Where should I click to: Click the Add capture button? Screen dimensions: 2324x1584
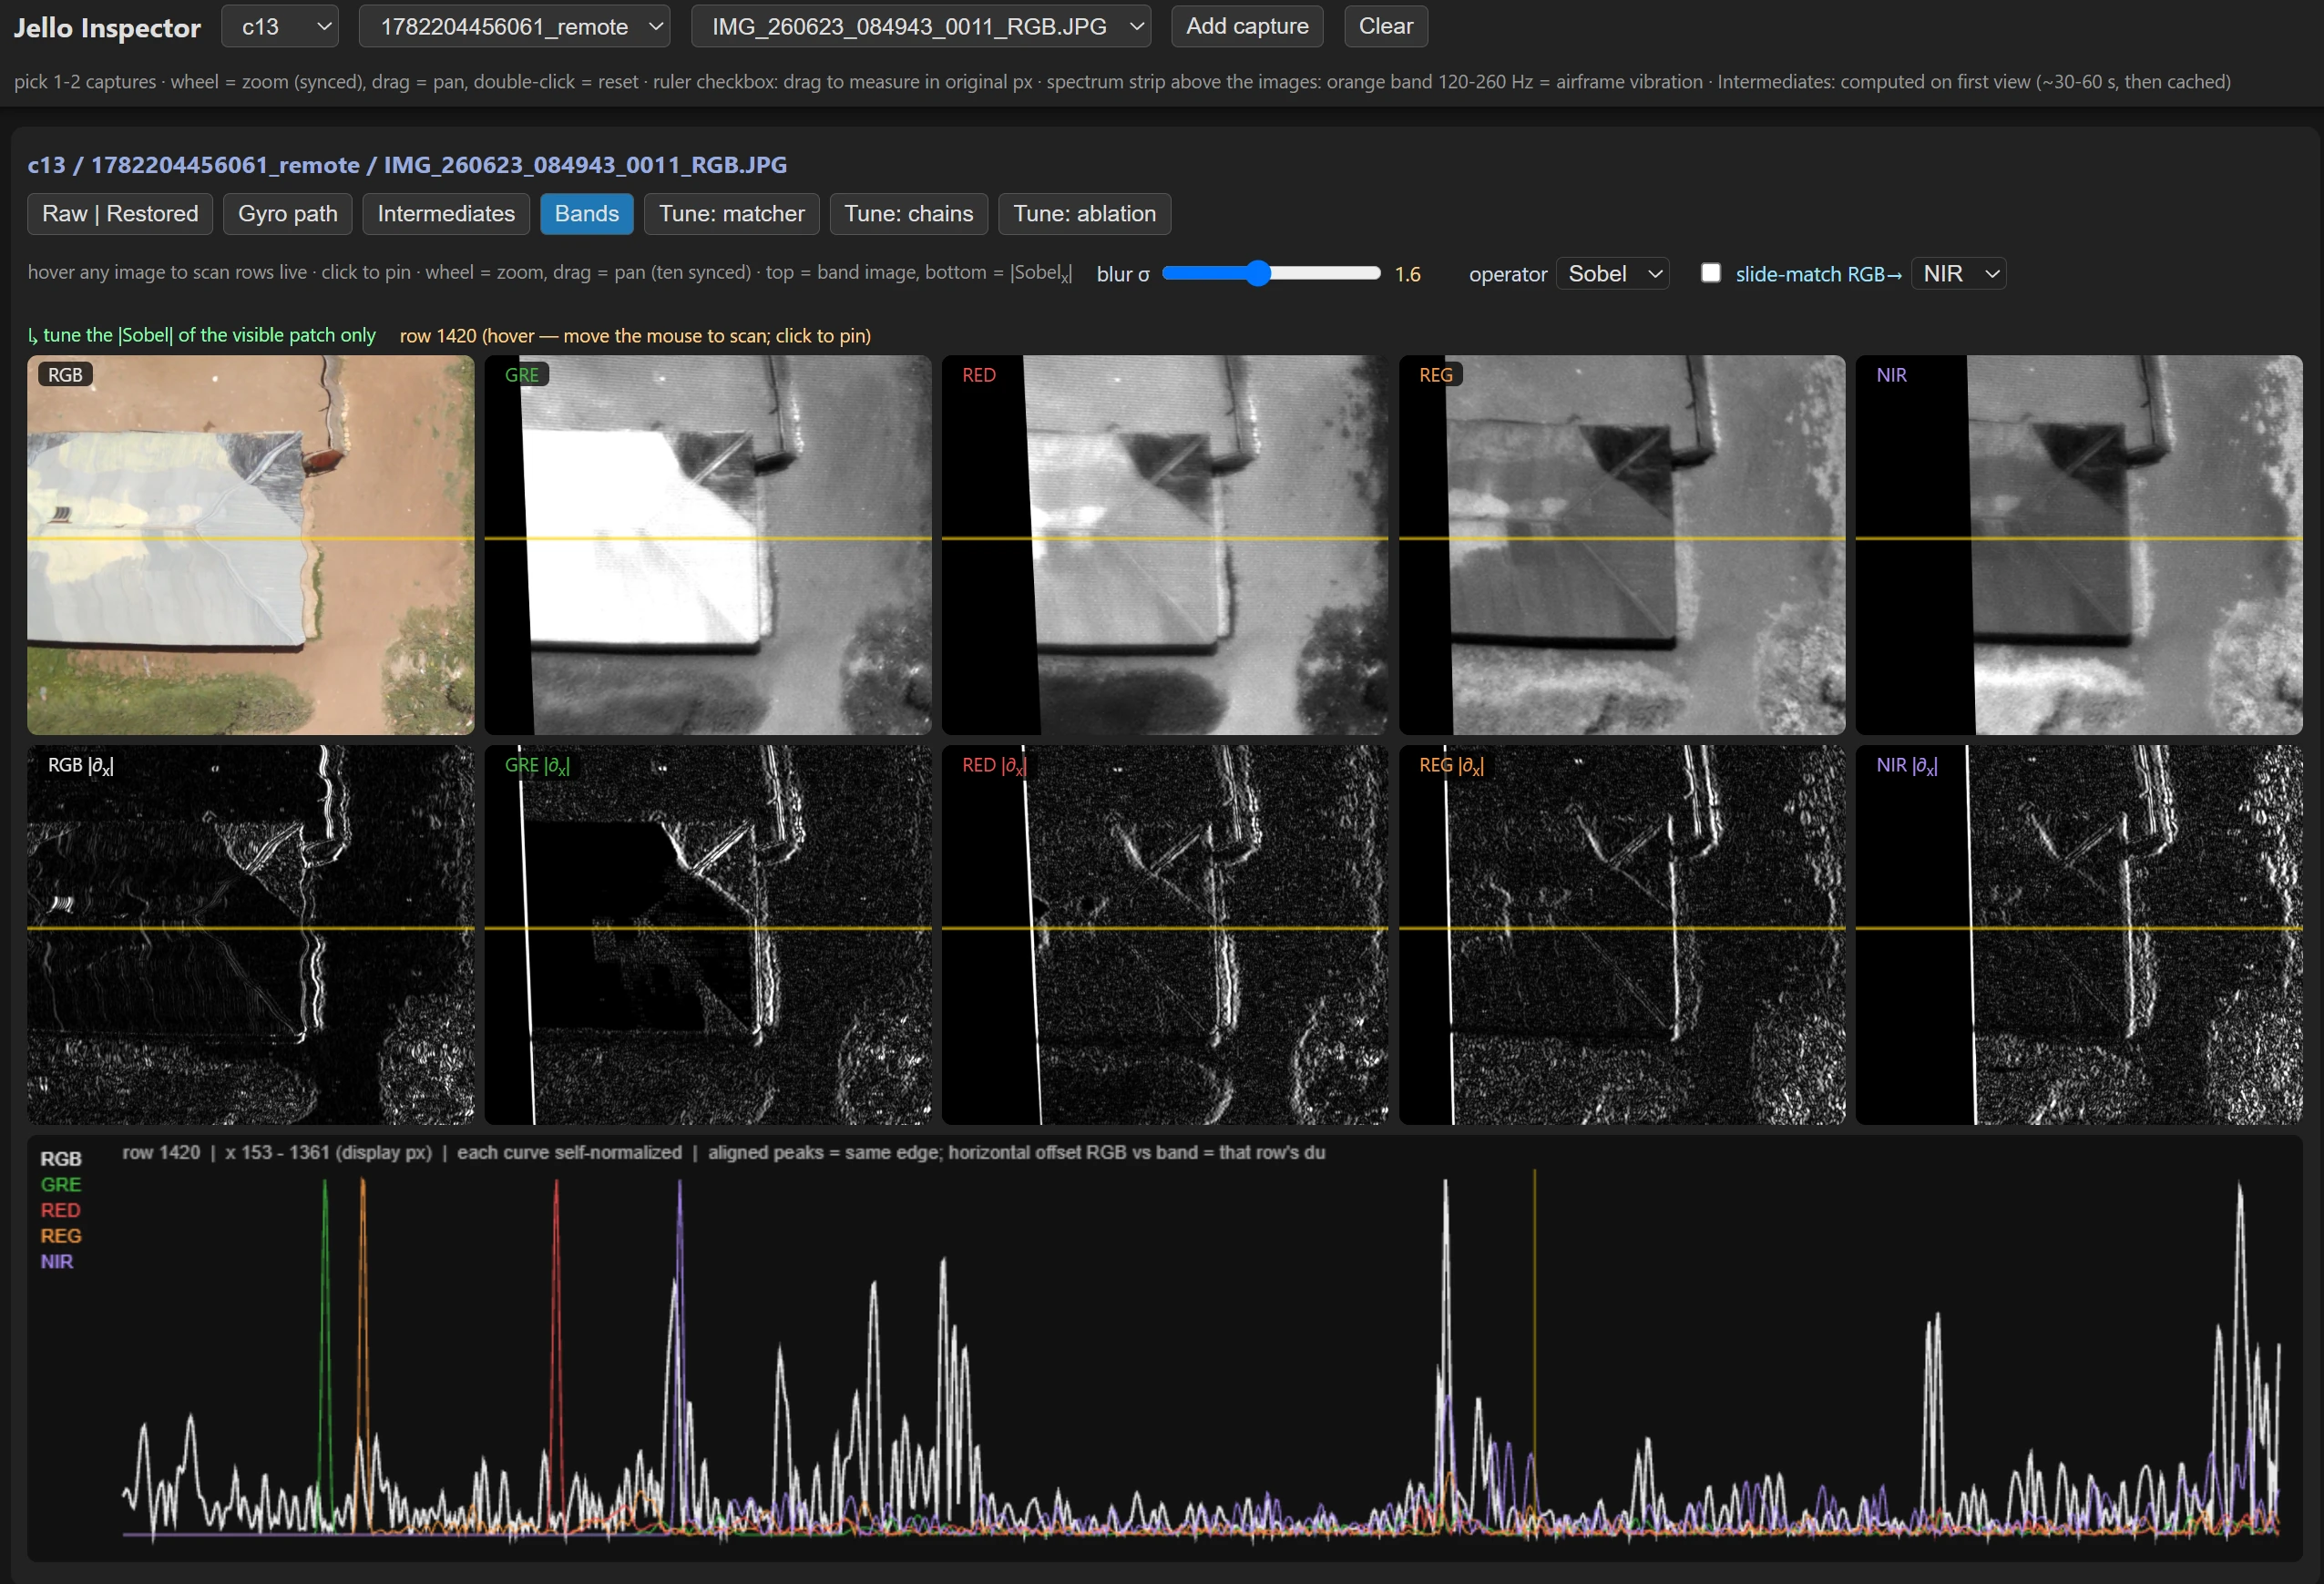coord(1247,27)
